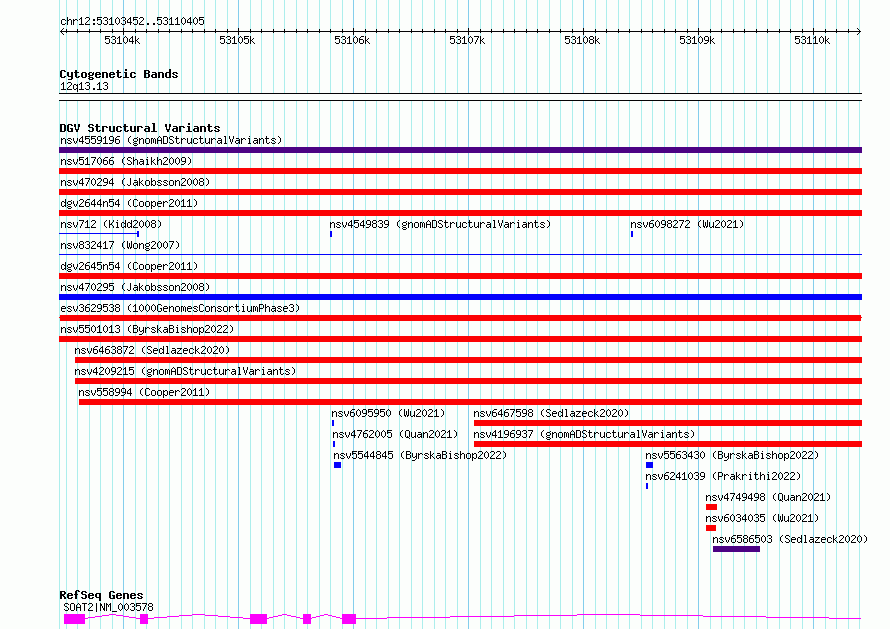Screen dimensions: 890x629
Task: Select the red nsv4196937 gnomAD variant bar
Action: click(667, 444)
